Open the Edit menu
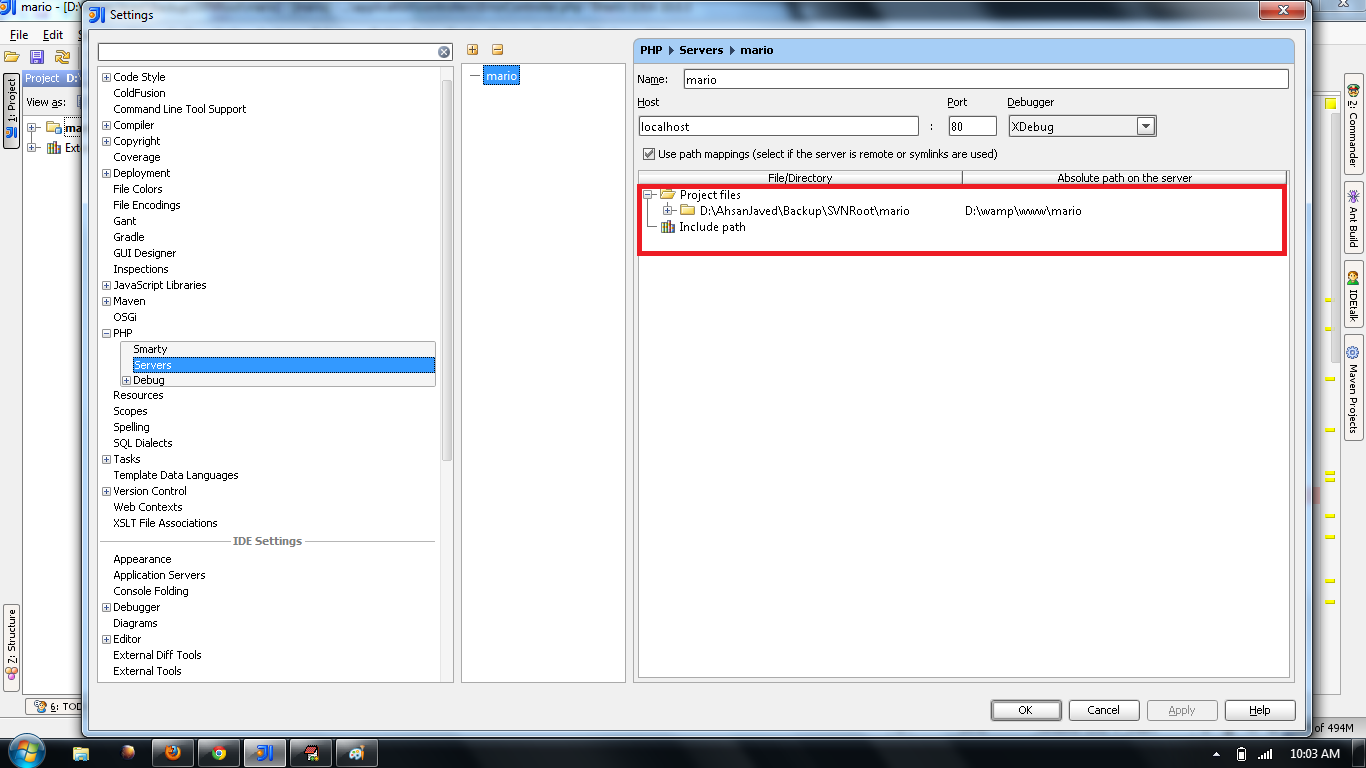 [52, 34]
